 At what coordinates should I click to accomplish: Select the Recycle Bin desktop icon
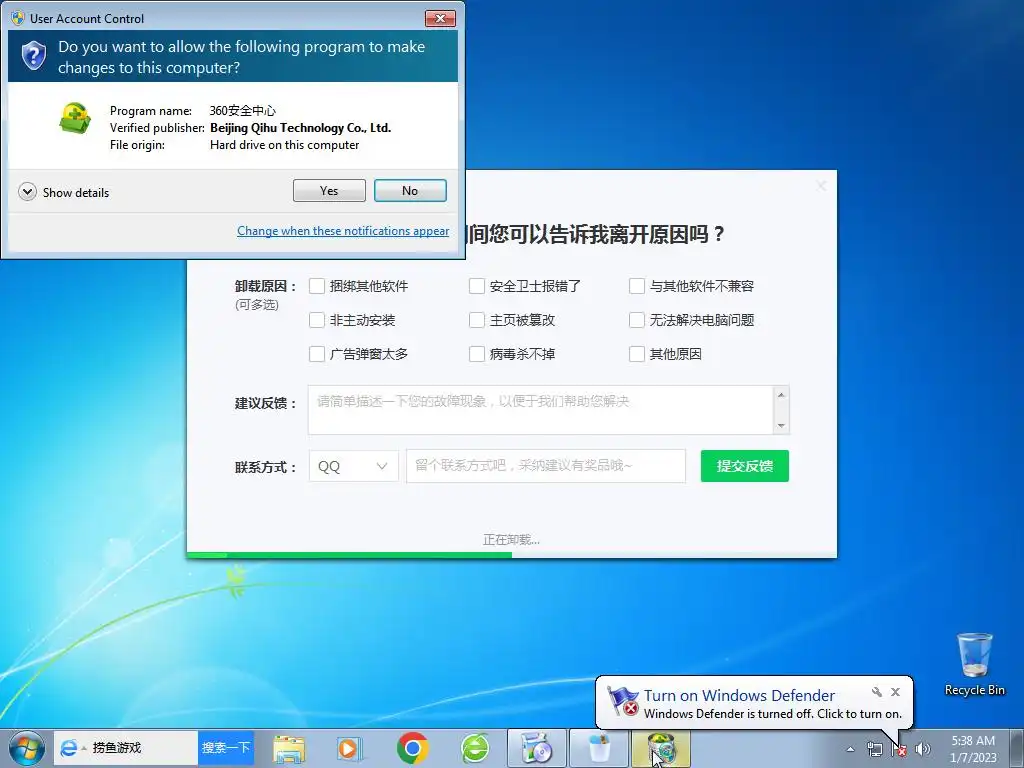[974, 664]
